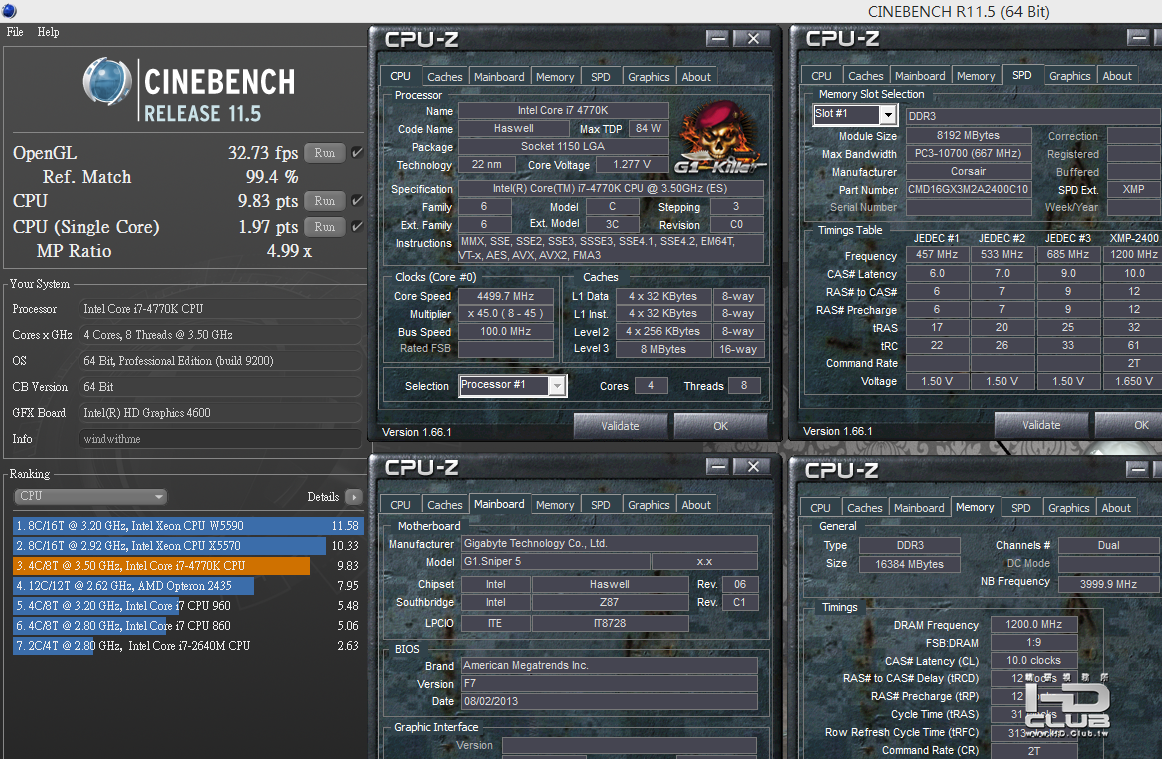Open About tab in Mainboard CPU-Z window

point(696,505)
